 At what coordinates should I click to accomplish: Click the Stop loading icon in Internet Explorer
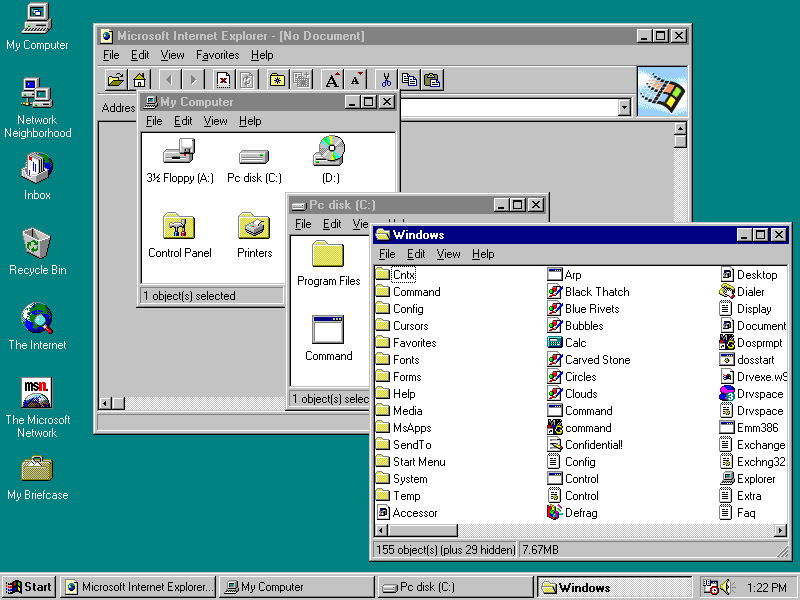223,80
